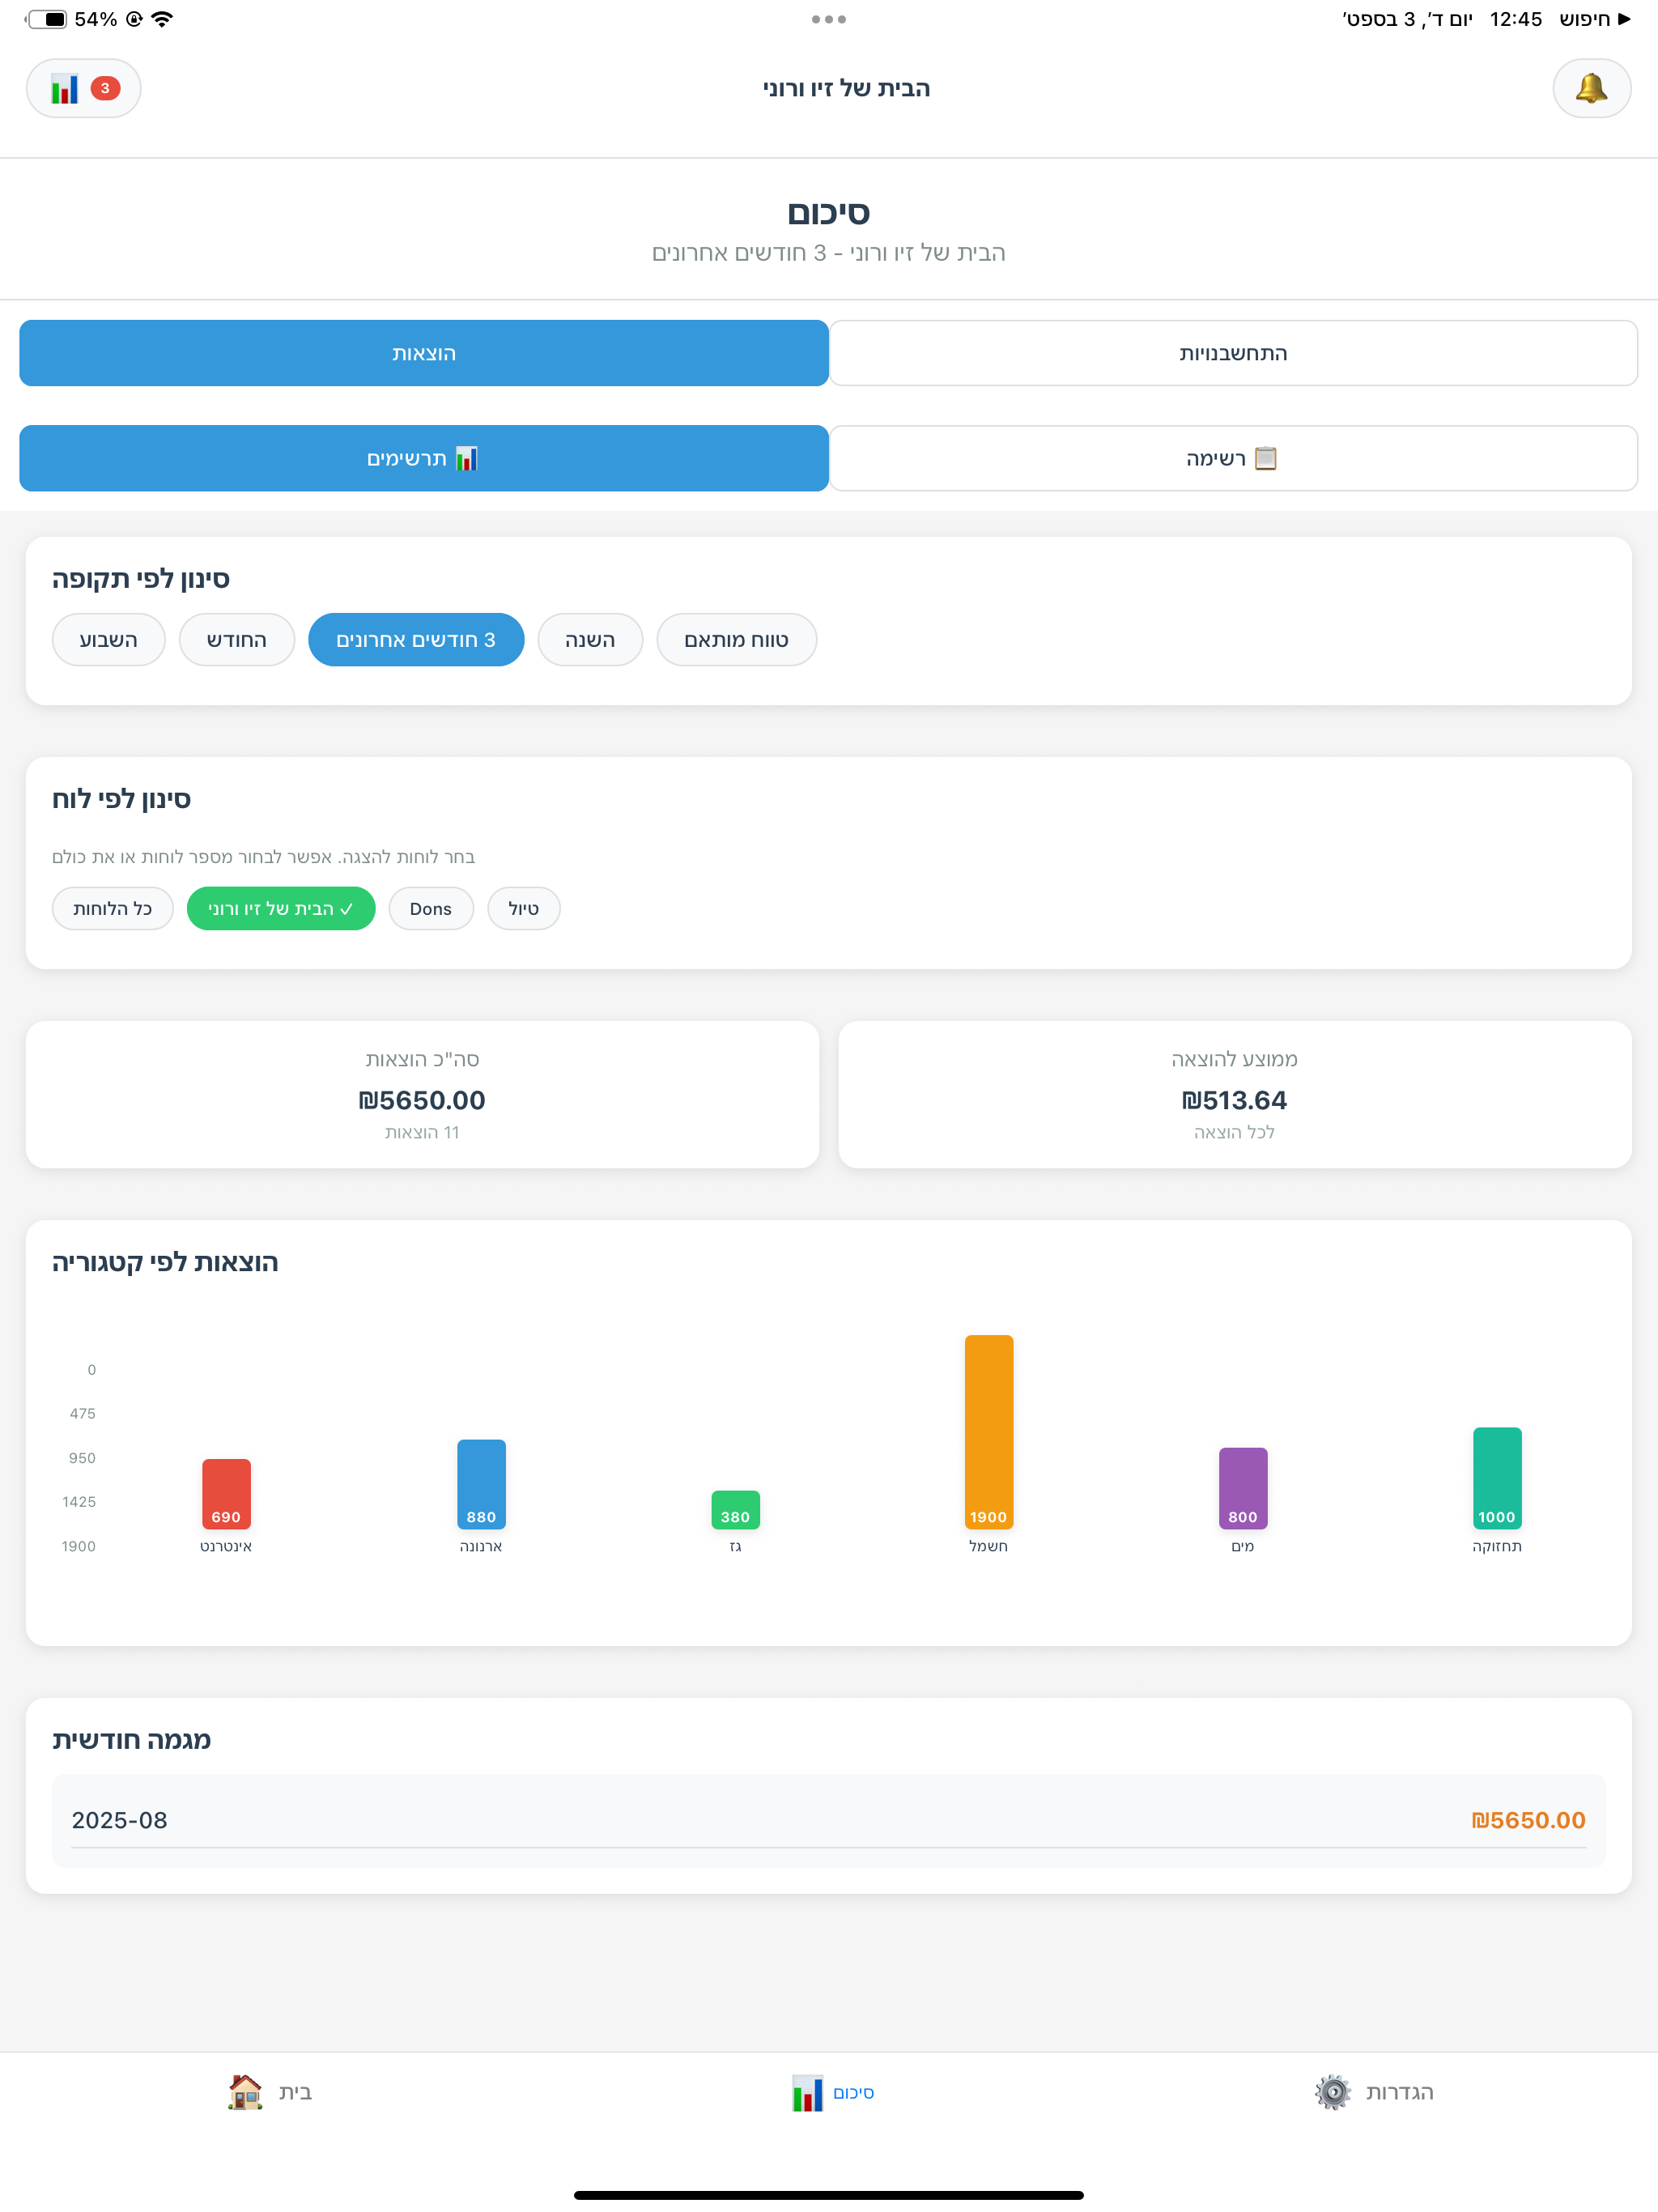Tap the bar chart icon in the bottom navigation
The width and height of the screenshot is (1658, 2212).
coord(807,2092)
